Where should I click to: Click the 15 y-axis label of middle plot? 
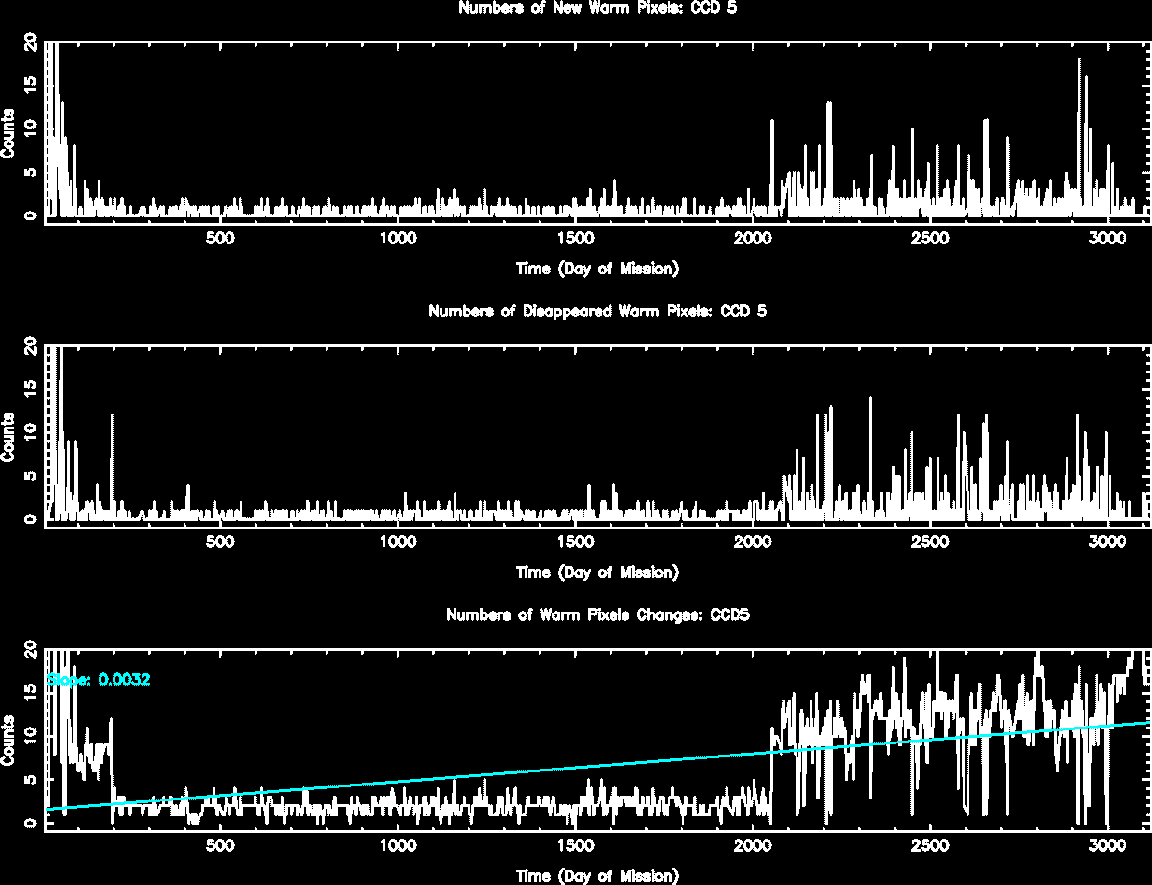(x=31, y=389)
